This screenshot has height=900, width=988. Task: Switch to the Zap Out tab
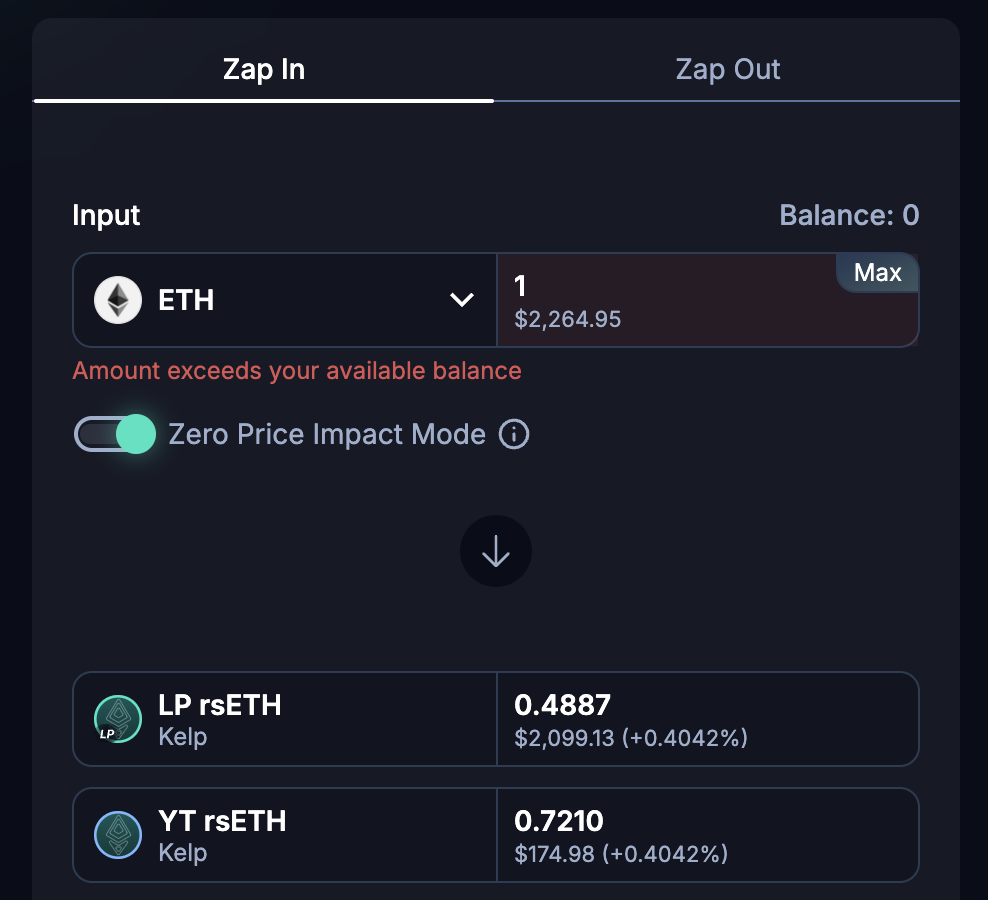727,70
